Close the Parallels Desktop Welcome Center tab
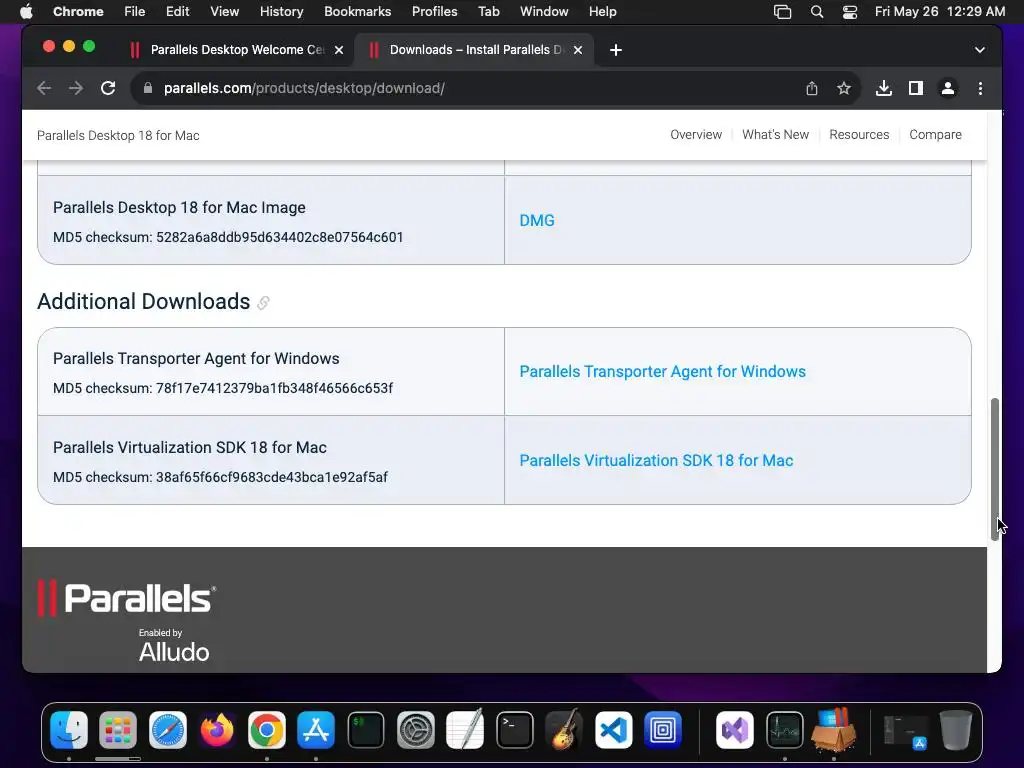 click(x=339, y=50)
